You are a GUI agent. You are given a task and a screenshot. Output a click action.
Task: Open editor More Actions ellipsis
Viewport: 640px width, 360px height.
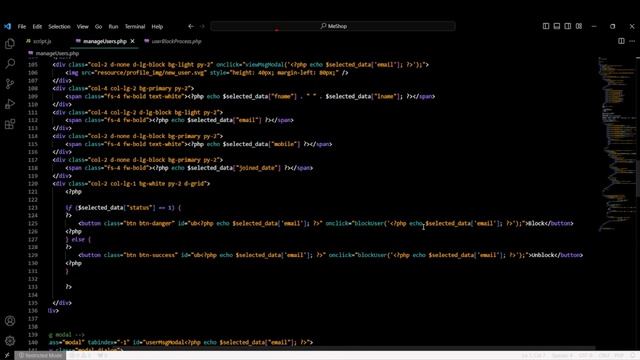coord(632,41)
